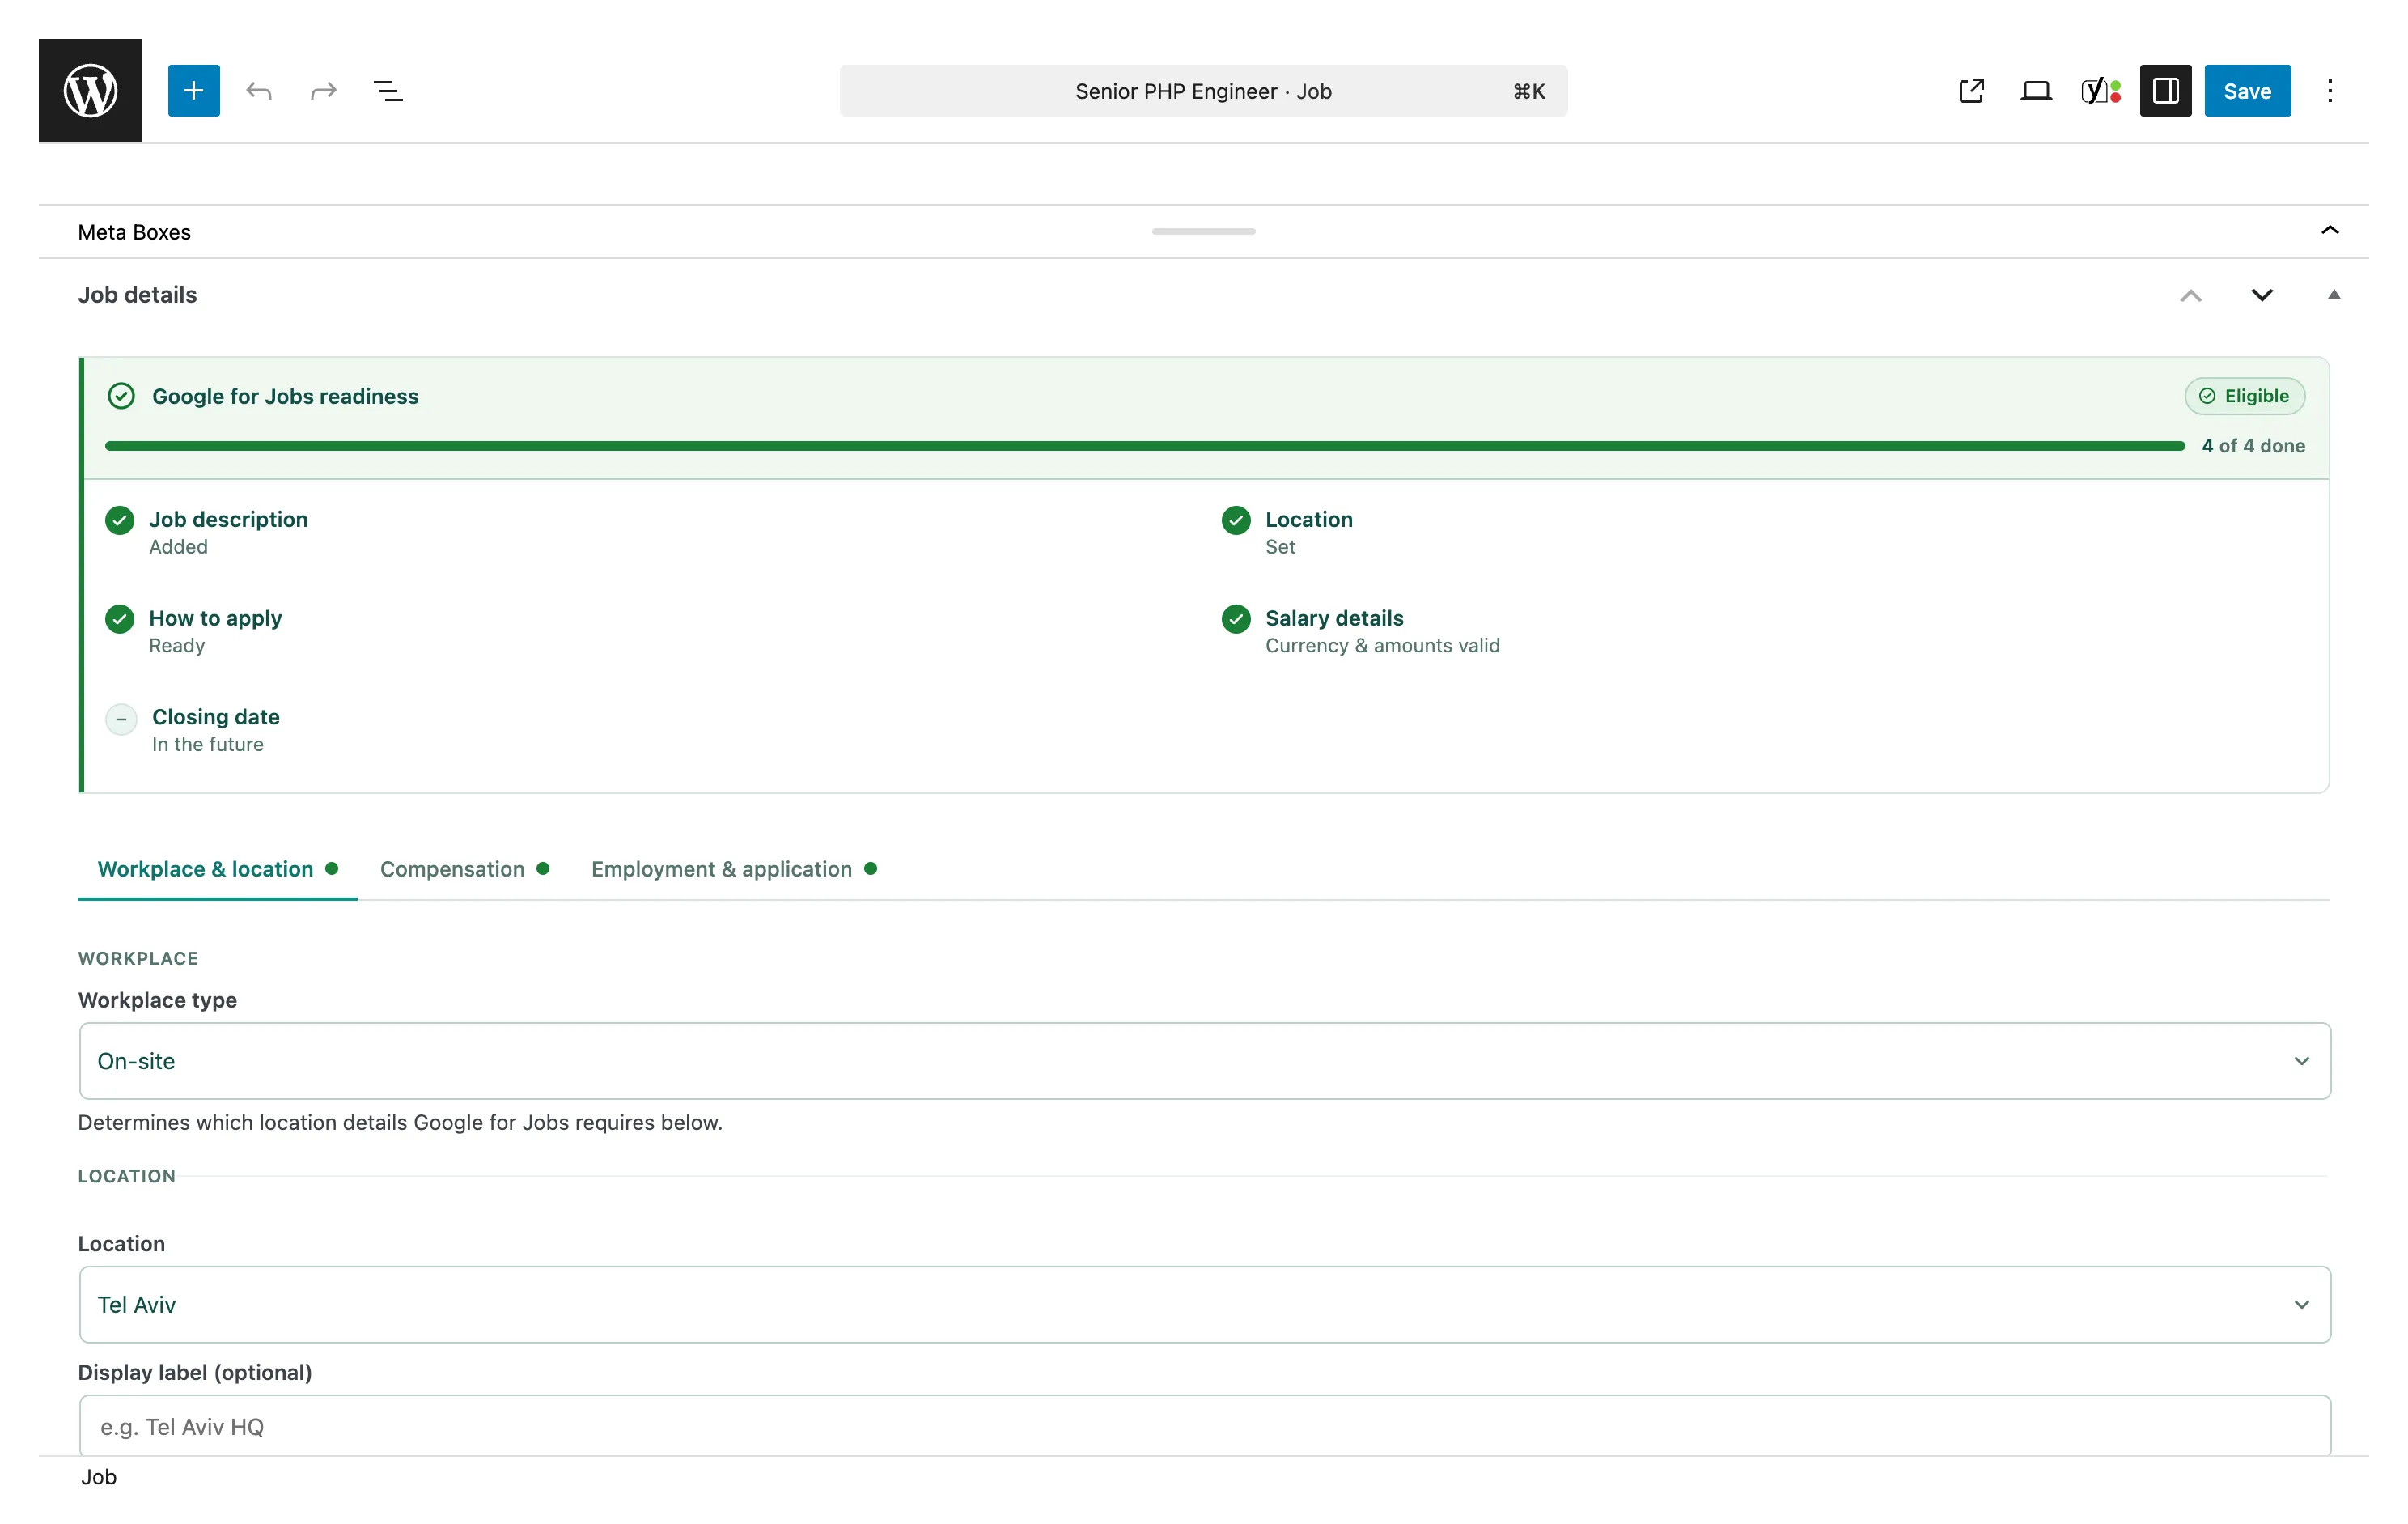The height and width of the screenshot is (1524, 2408).
Task: Click the '4 of 4 done' text
Action: pyautogui.click(x=2253, y=446)
